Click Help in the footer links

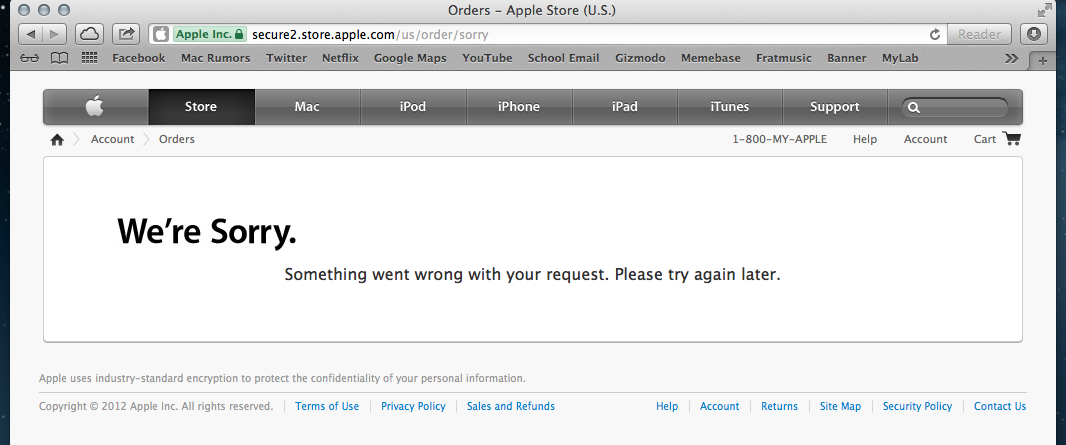pyautogui.click(x=667, y=406)
